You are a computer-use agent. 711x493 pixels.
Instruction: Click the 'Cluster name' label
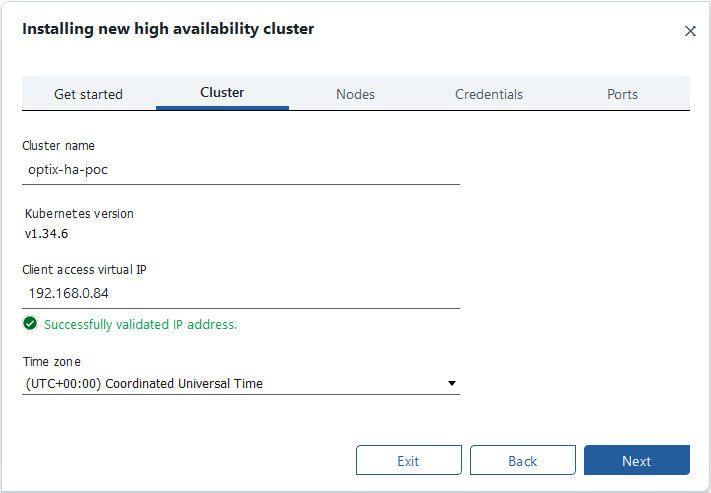58,146
